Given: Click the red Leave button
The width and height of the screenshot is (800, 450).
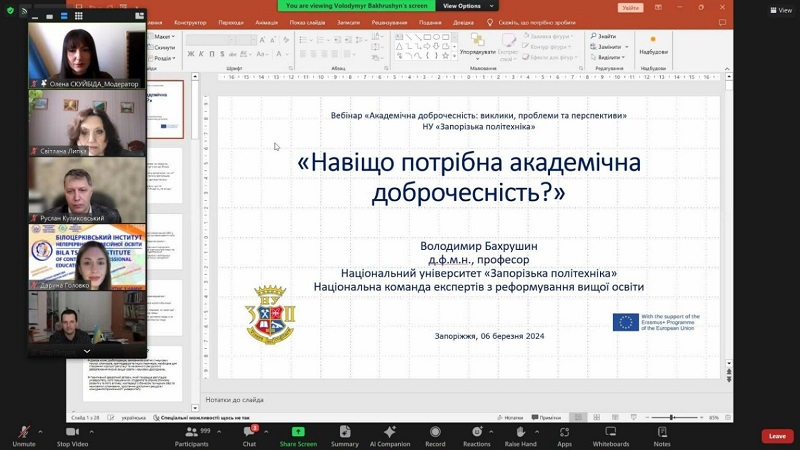Looking at the screenshot, I should [x=777, y=436].
